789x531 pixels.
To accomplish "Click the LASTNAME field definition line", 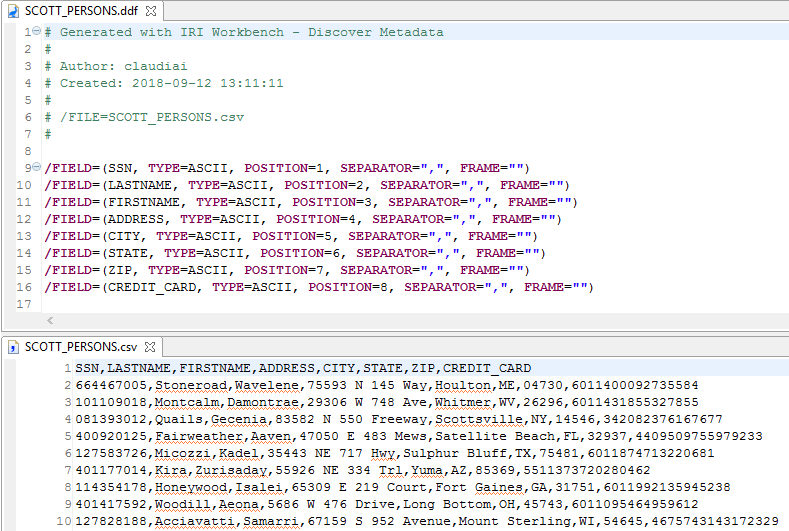I will (x=307, y=185).
